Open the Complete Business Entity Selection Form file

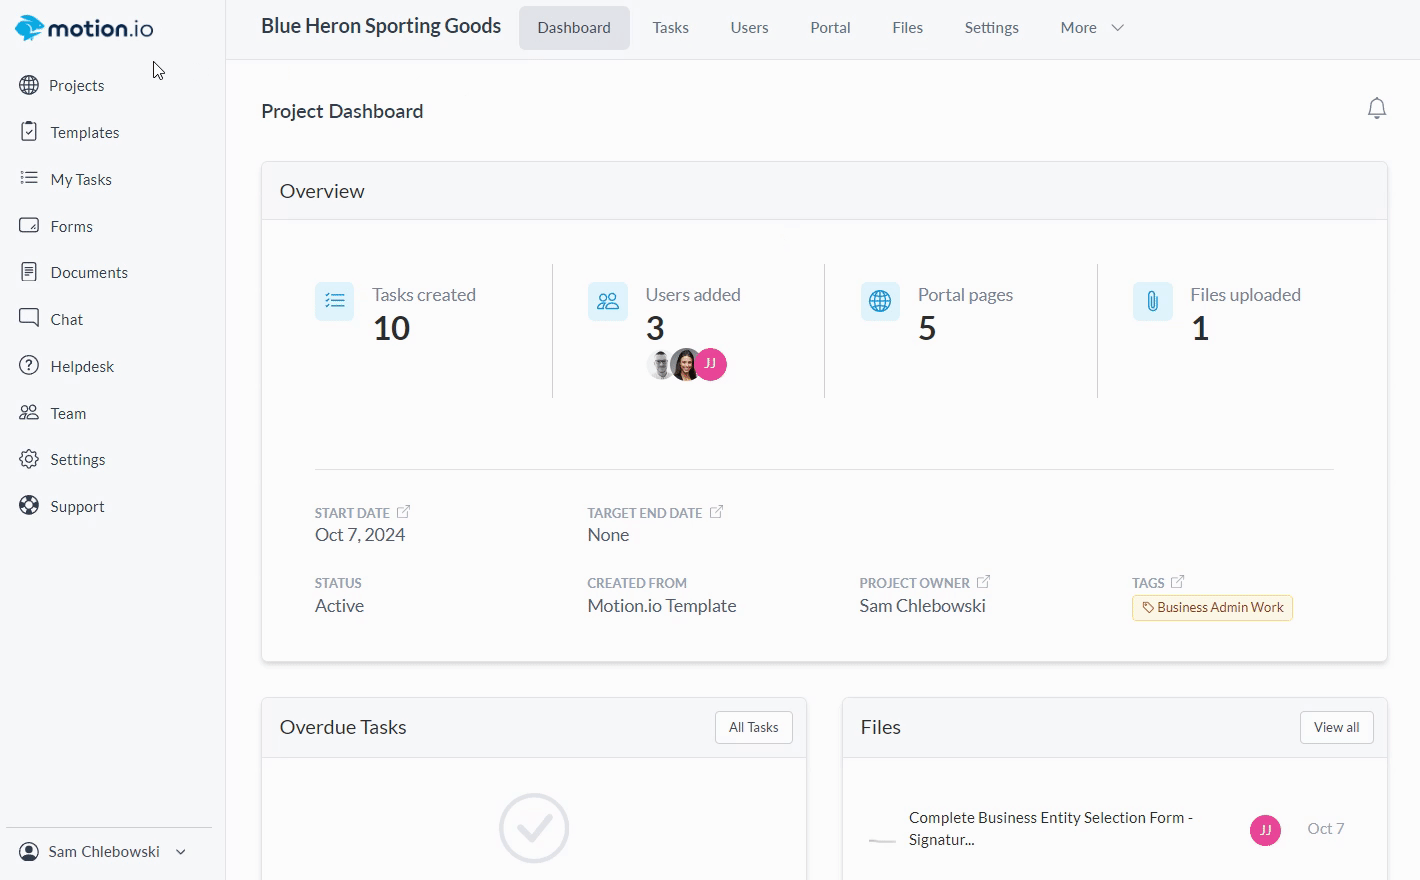pyautogui.click(x=1050, y=828)
